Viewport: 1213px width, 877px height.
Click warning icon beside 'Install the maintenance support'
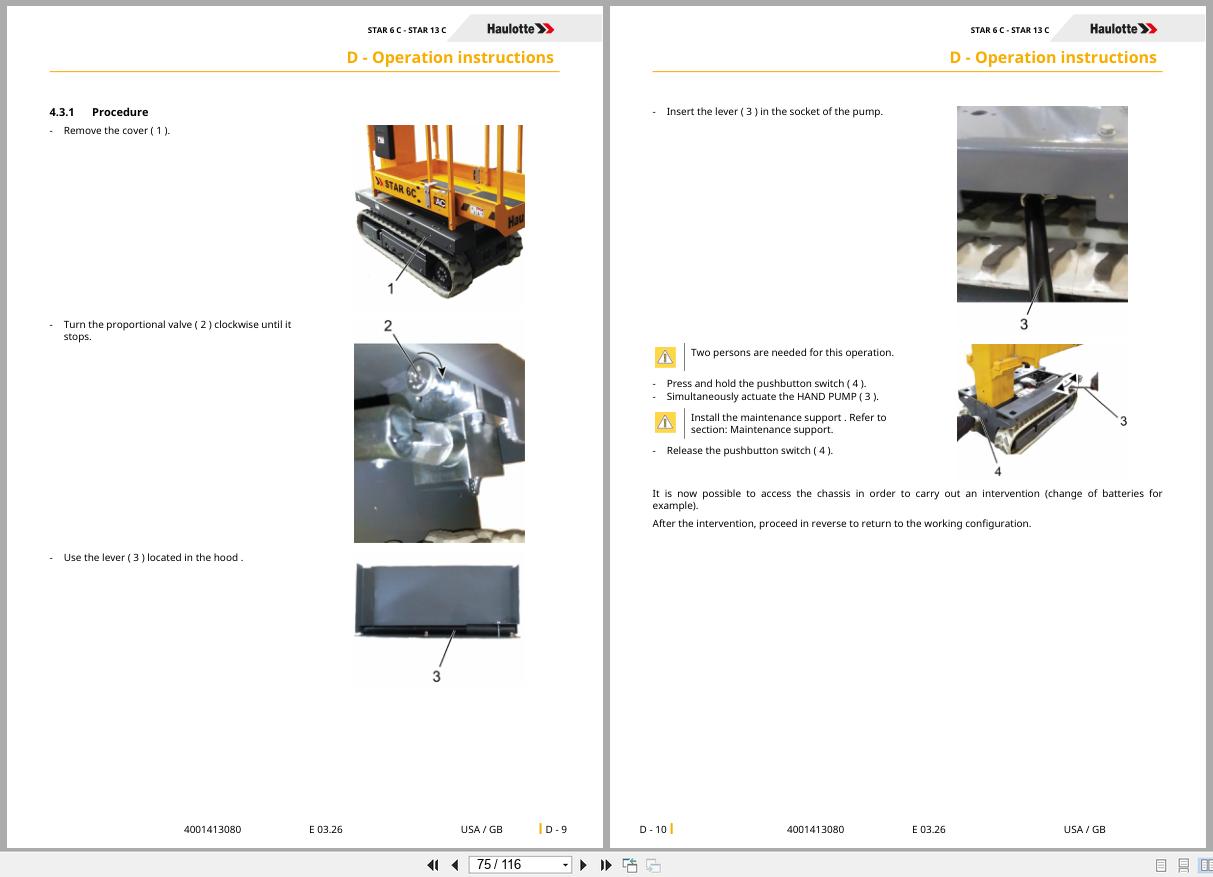tap(665, 423)
